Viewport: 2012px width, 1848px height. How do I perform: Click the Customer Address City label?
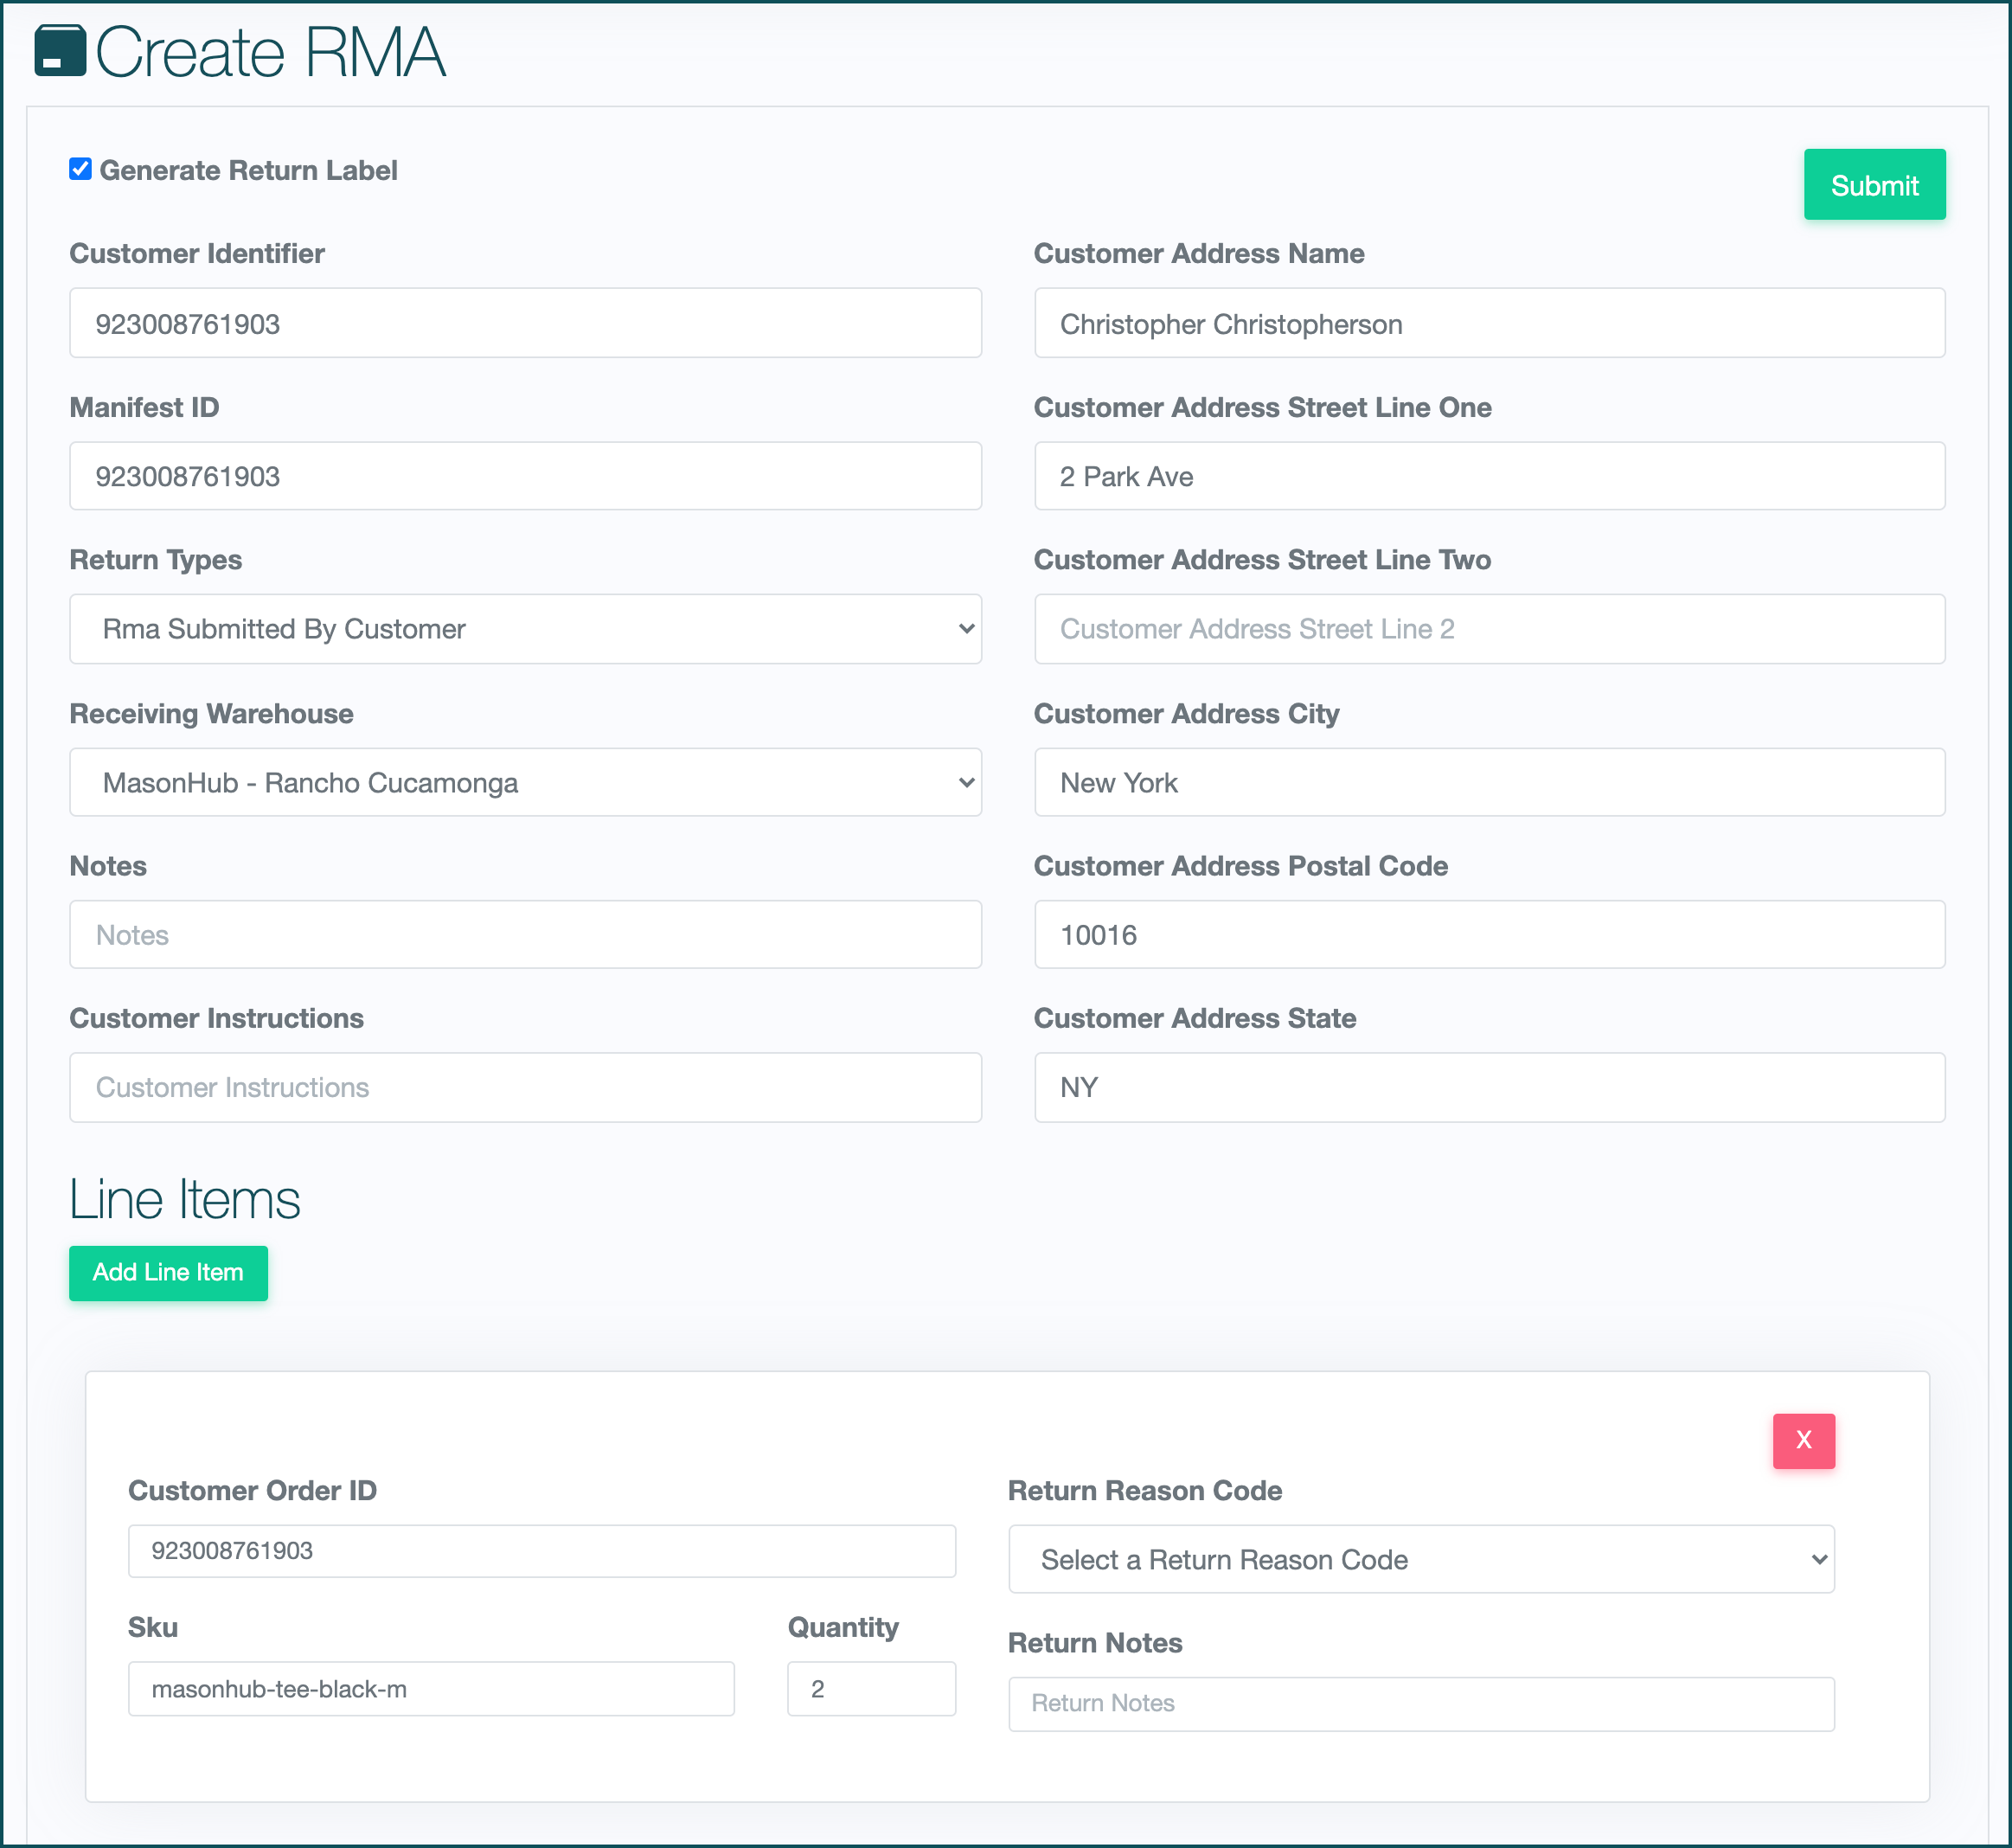click(1186, 714)
